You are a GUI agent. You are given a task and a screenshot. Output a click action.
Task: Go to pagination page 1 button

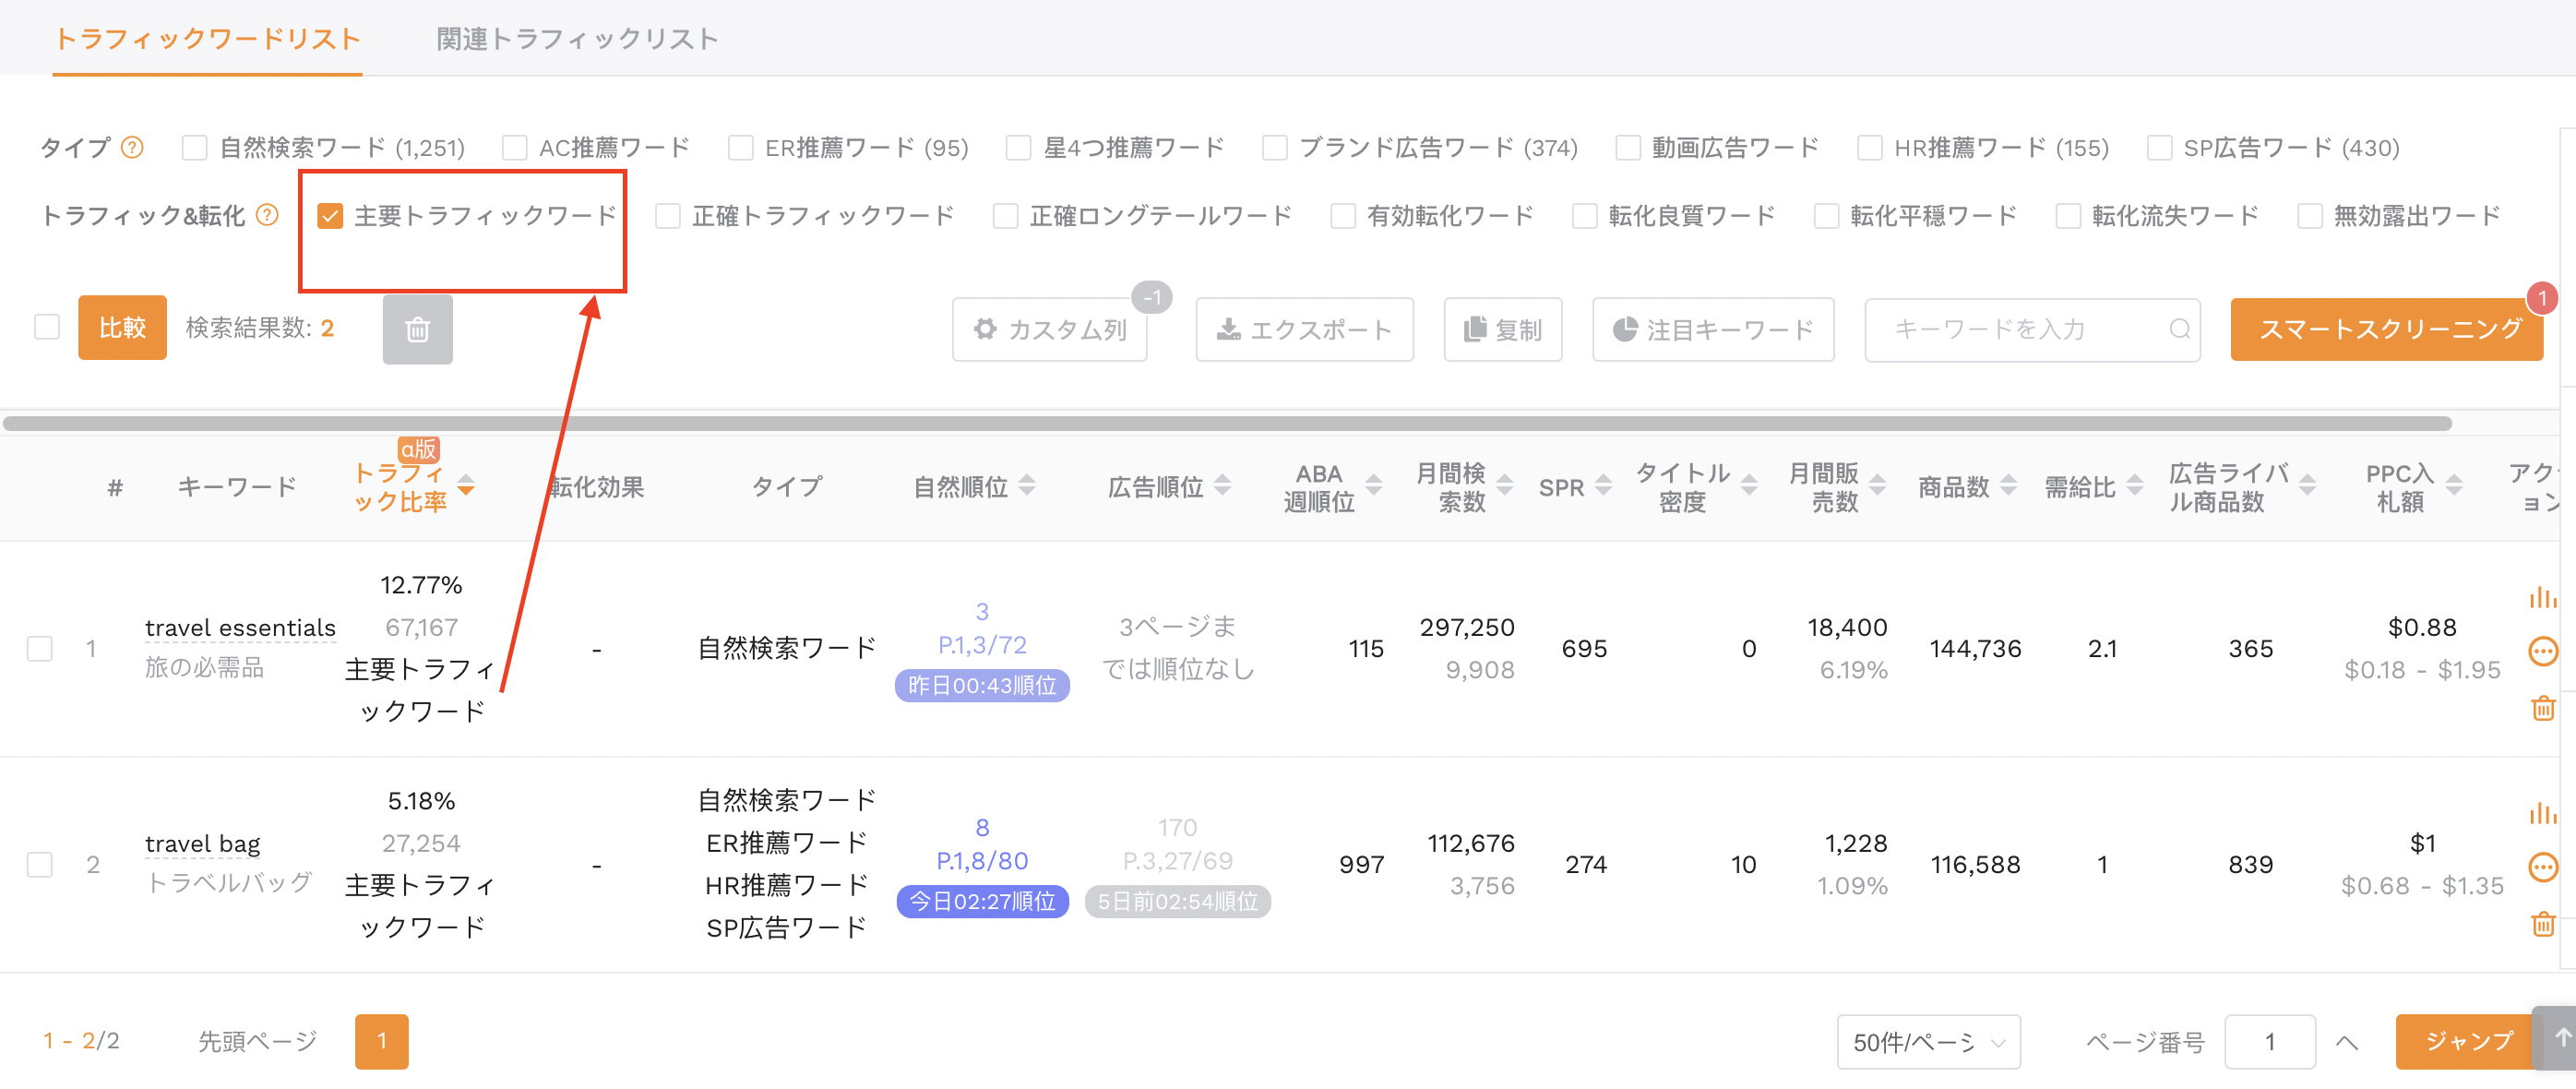pos(381,1042)
